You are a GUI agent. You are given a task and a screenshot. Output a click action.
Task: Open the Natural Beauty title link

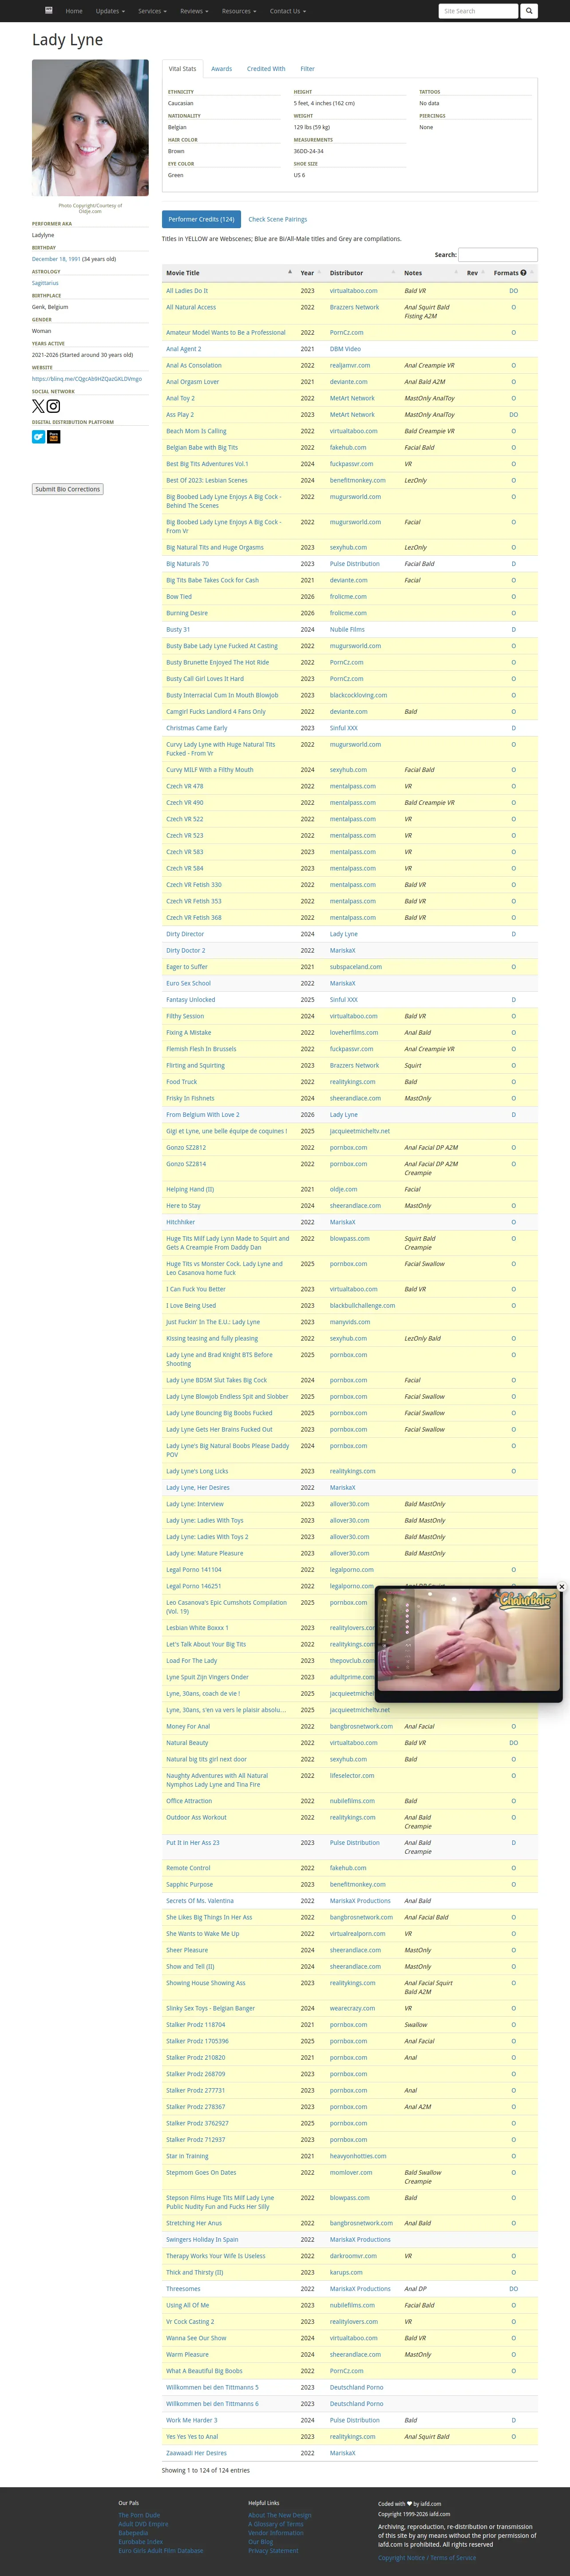[187, 1743]
